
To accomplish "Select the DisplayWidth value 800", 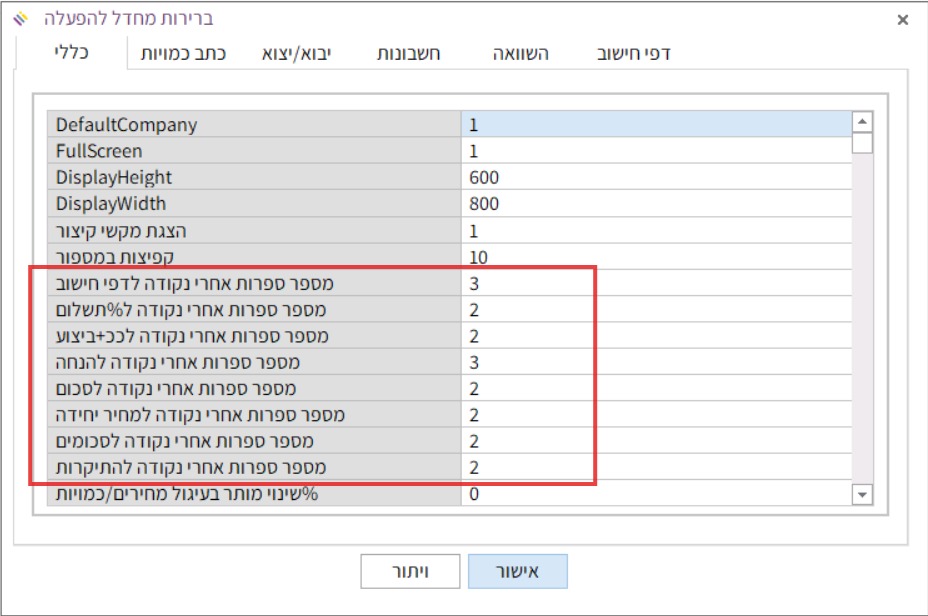I will tap(655, 204).
